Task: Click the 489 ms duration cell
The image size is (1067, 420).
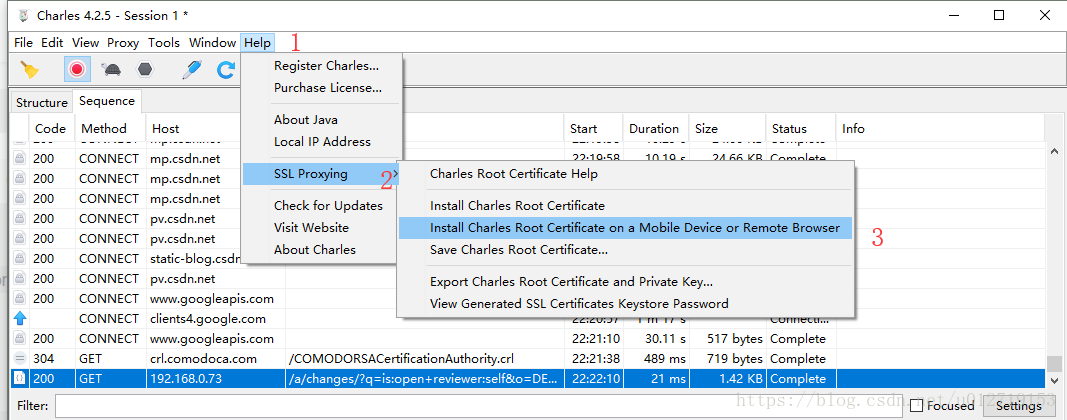Action: pos(656,359)
